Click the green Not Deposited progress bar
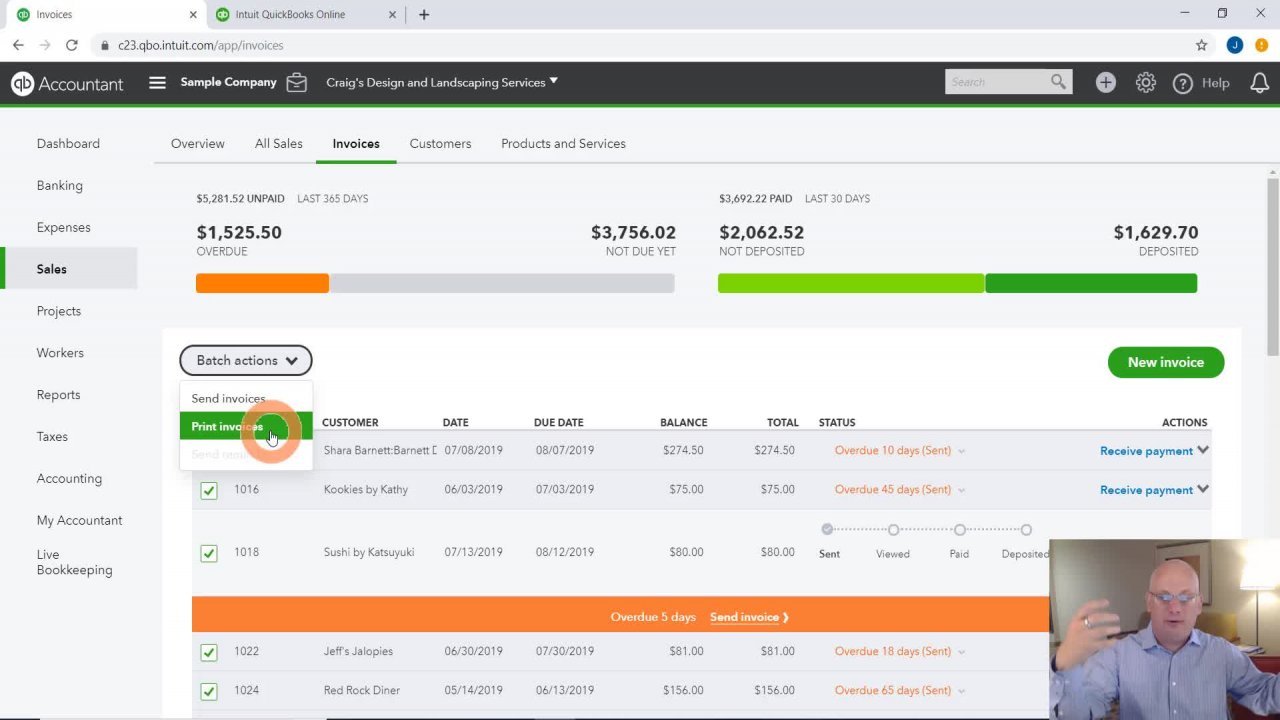Screen dimensions: 1280x720 click(850, 283)
